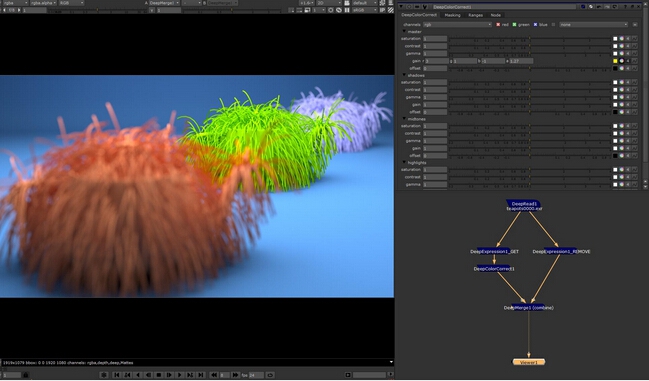Viewport: 649px width, 381px height.
Task: Play the viewer forward
Action: click(180, 375)
